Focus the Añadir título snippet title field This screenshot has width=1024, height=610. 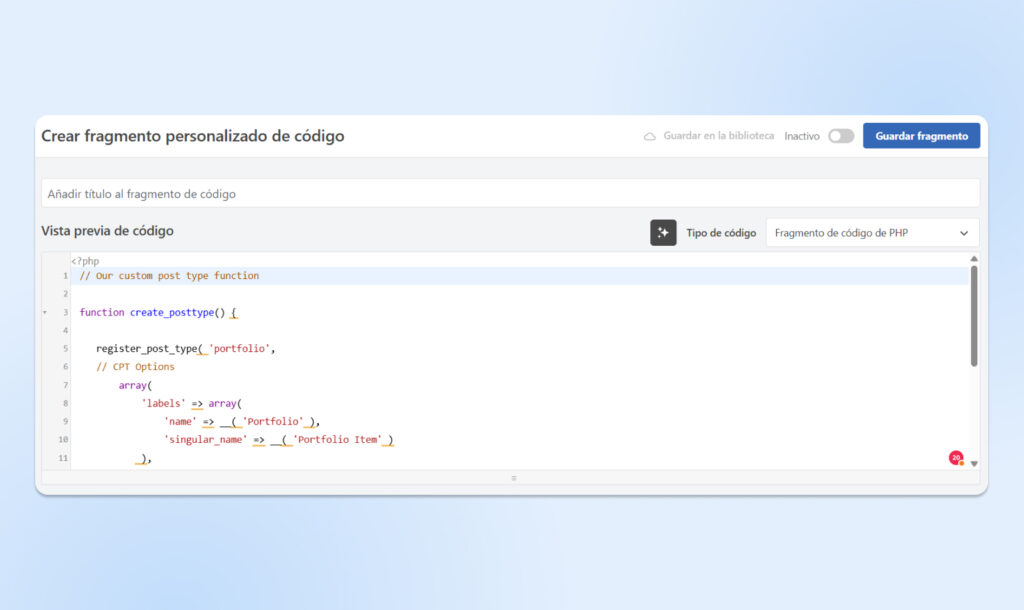pyautogui.click(x=510, y=193)
